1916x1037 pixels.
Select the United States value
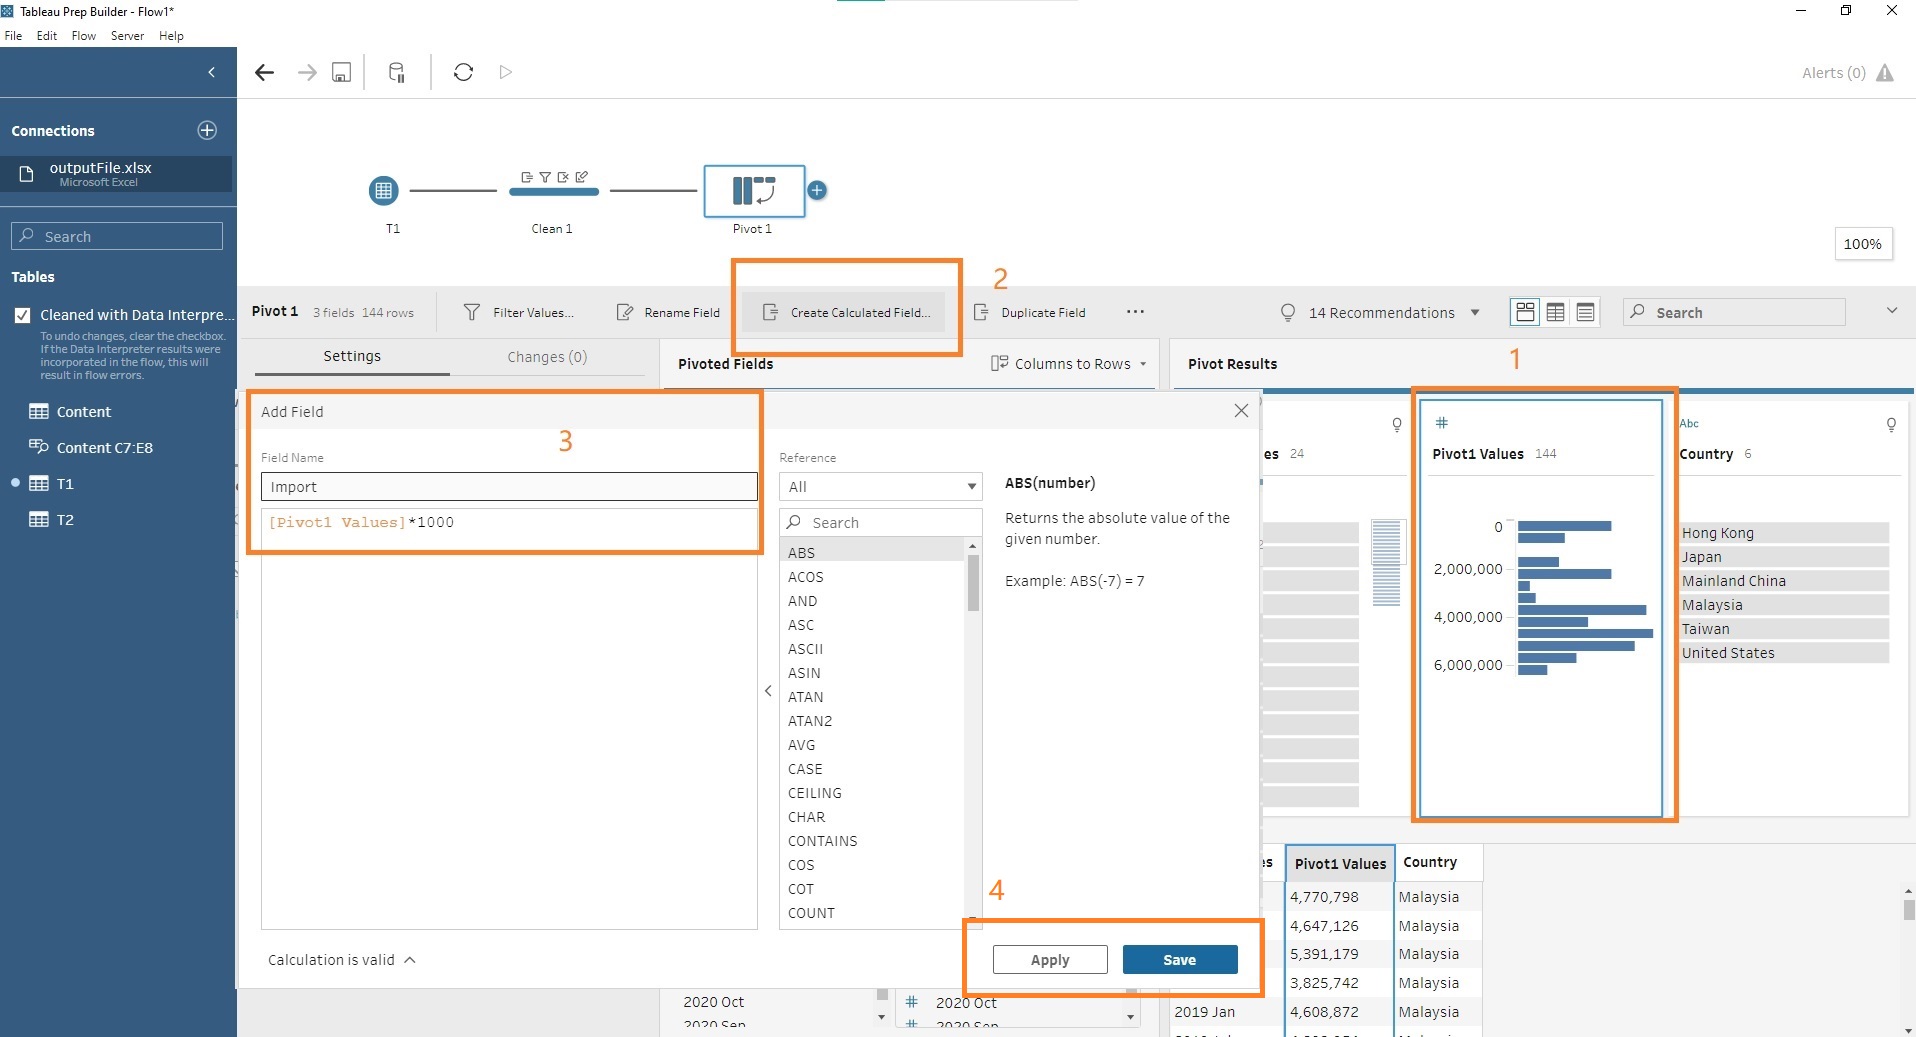(x=1784, y=653)
